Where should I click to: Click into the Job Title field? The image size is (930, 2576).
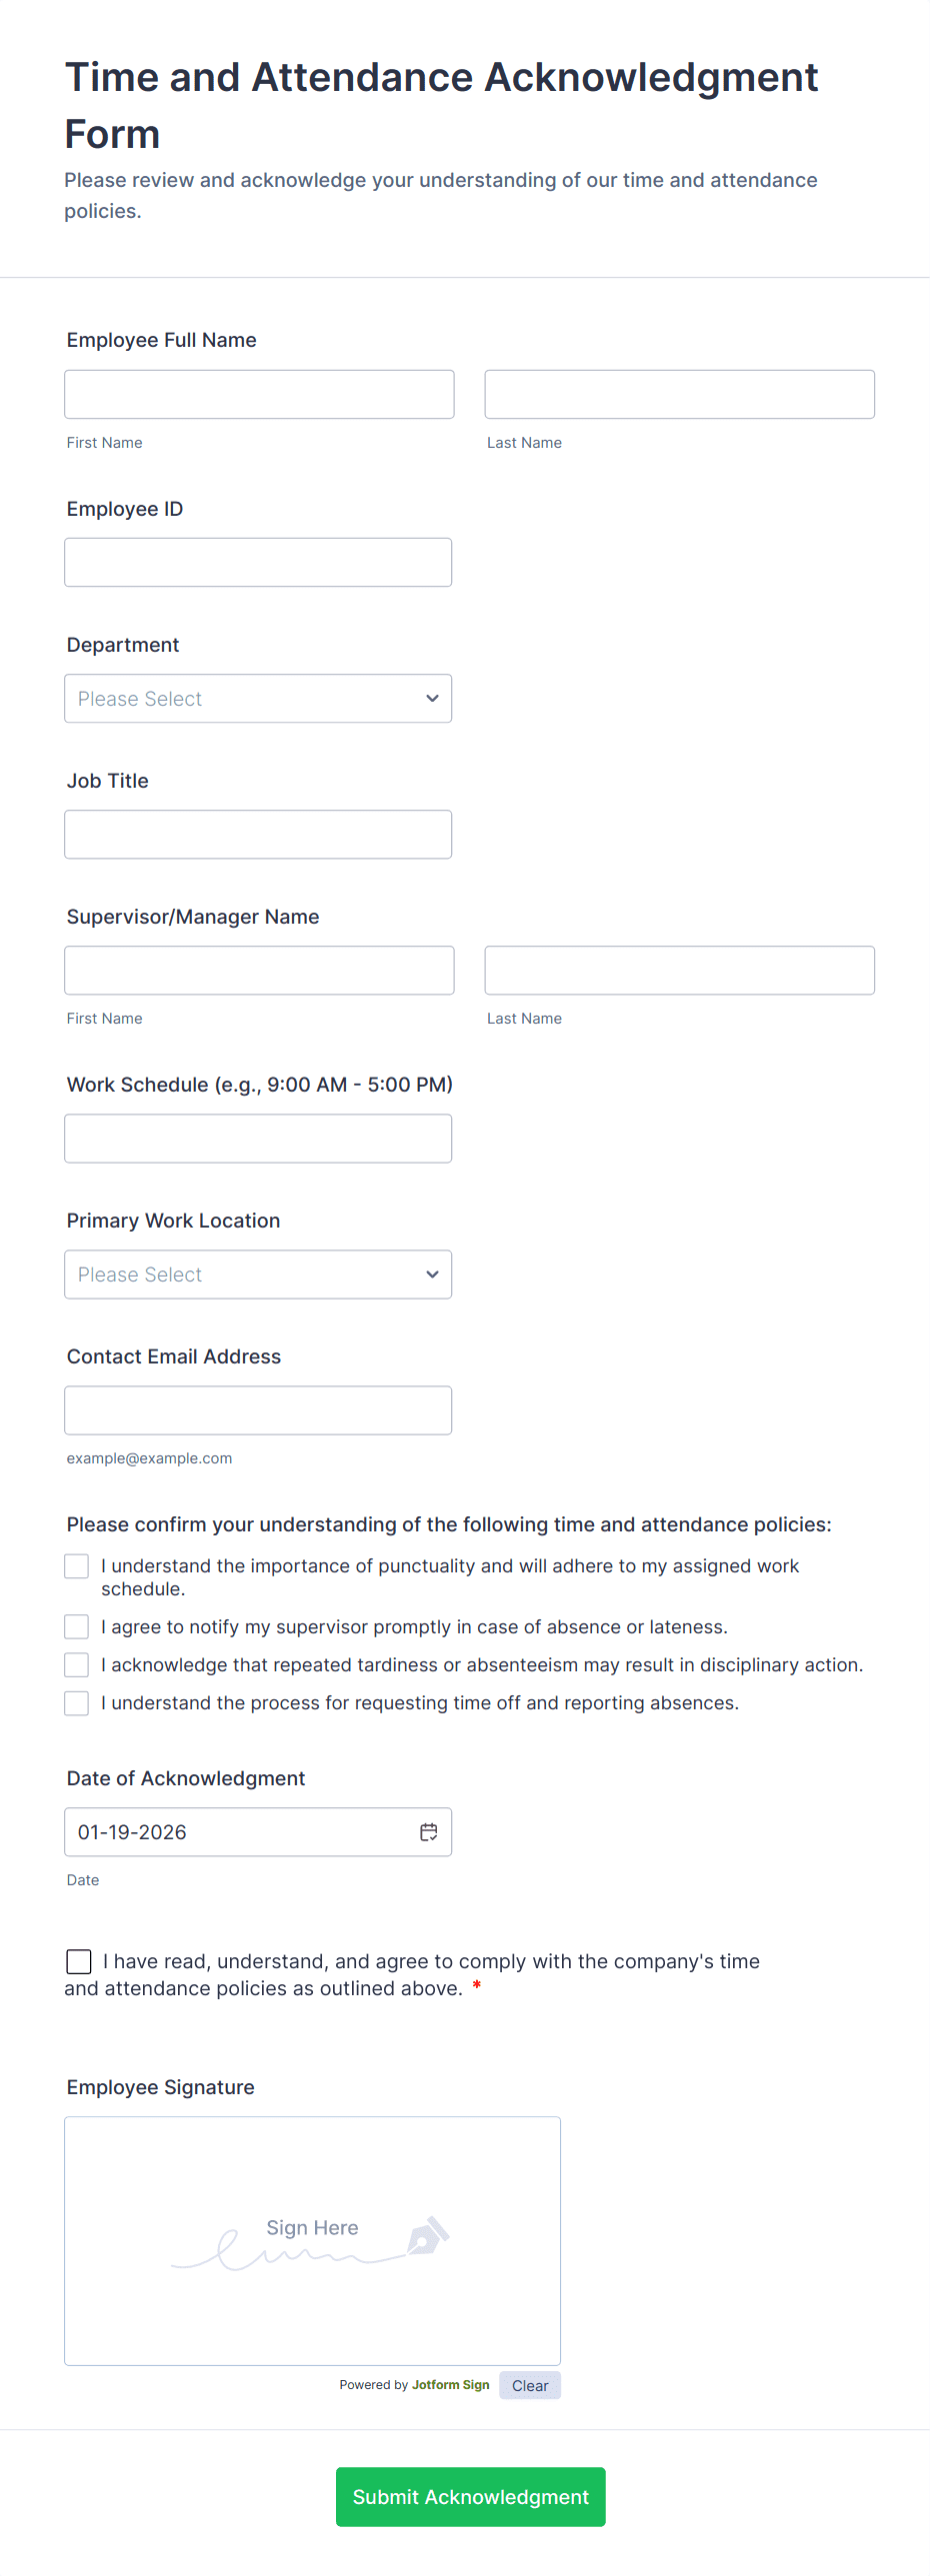point(258,835)
